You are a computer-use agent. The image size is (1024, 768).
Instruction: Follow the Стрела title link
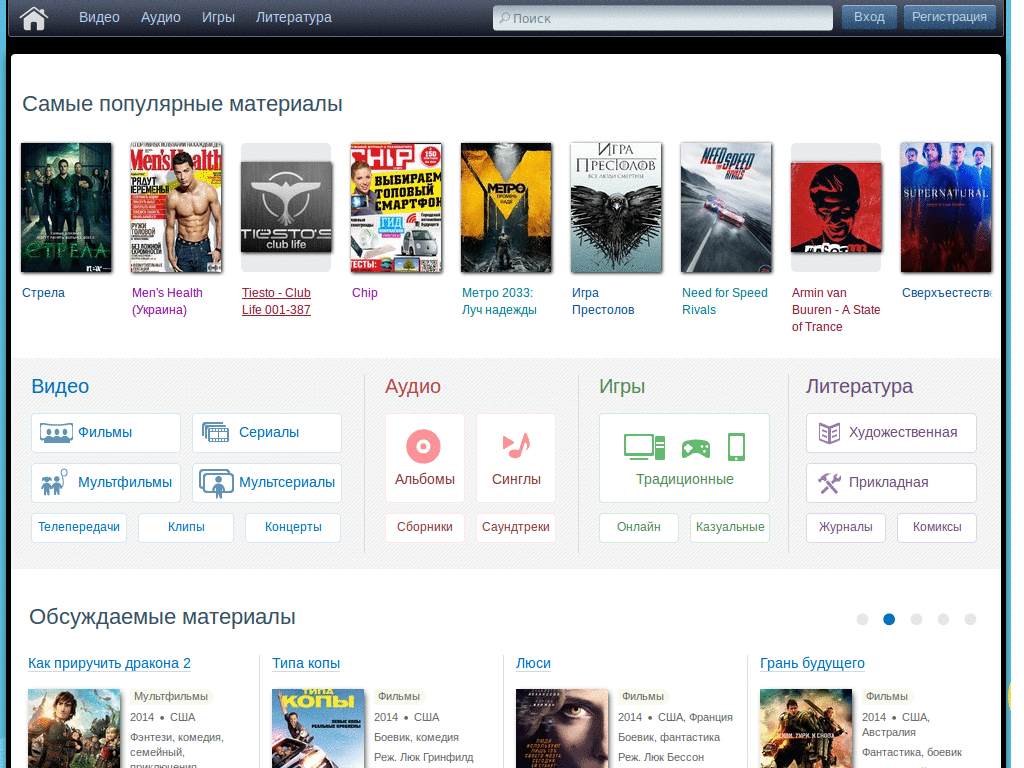pos(44,293)
